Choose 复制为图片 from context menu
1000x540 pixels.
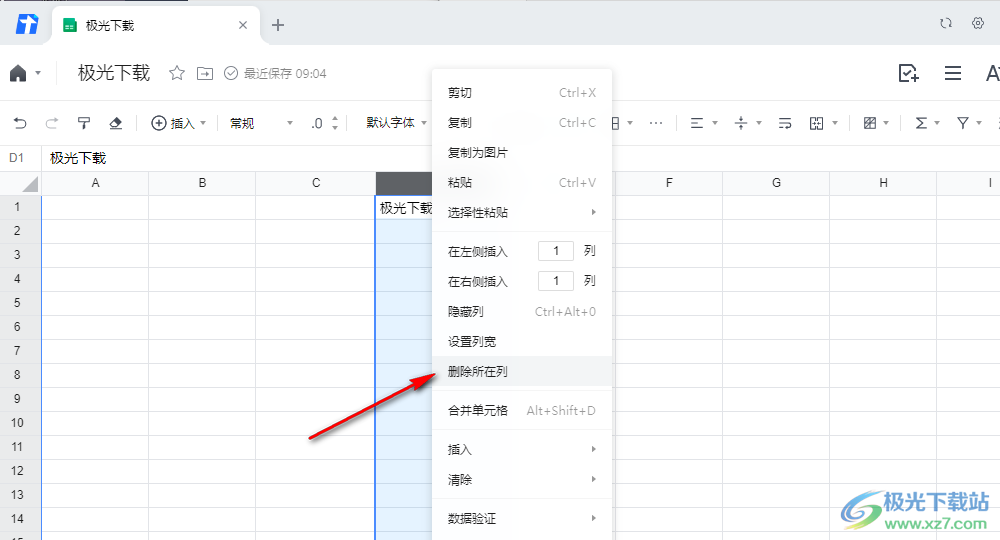tap(522, 153)
